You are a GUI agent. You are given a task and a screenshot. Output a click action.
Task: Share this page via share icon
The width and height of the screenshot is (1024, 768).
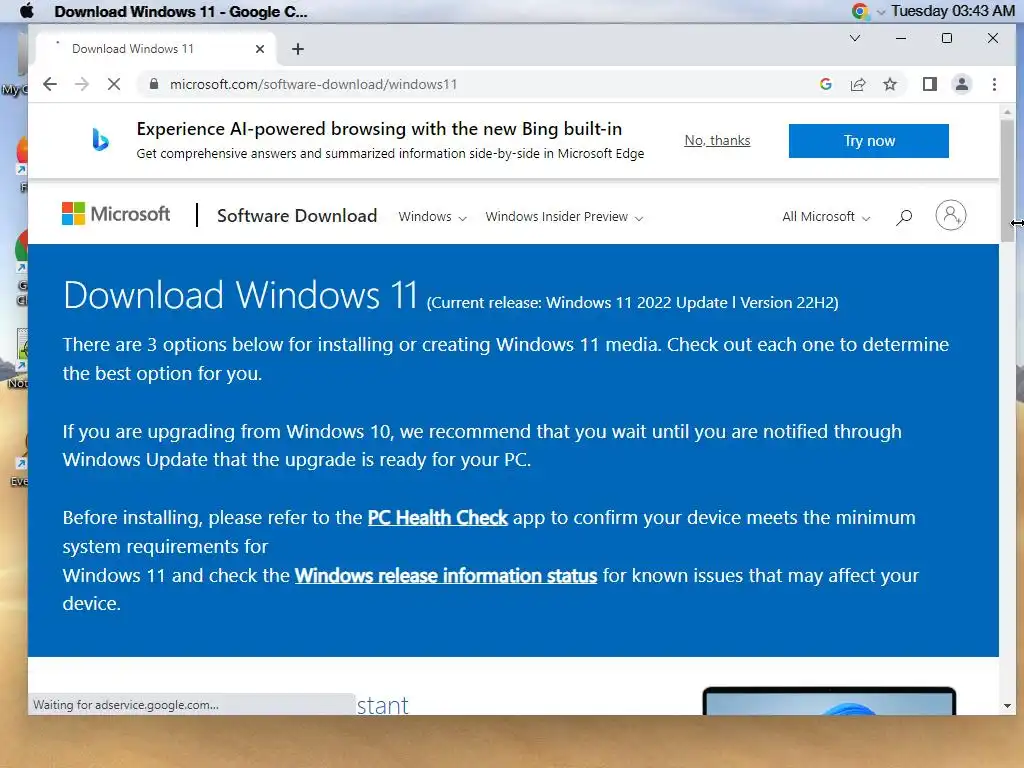(857, 84)
